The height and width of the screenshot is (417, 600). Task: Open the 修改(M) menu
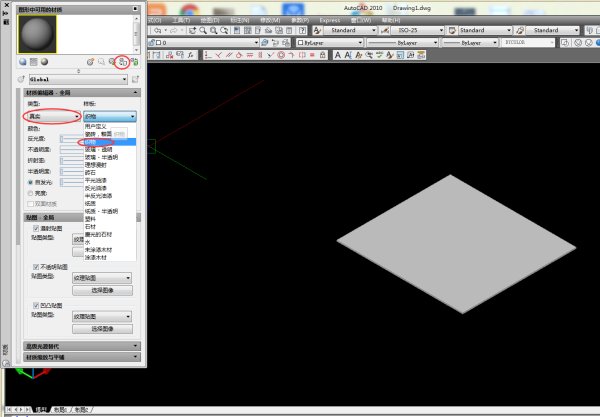(x=270, y=20)
